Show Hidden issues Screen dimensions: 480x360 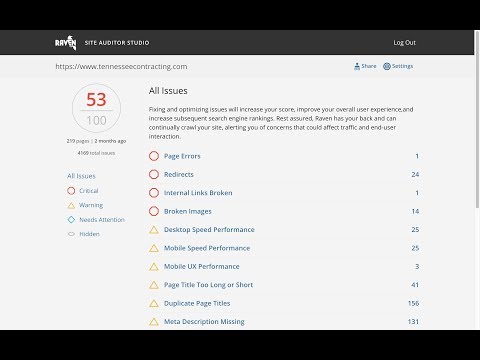89,234
